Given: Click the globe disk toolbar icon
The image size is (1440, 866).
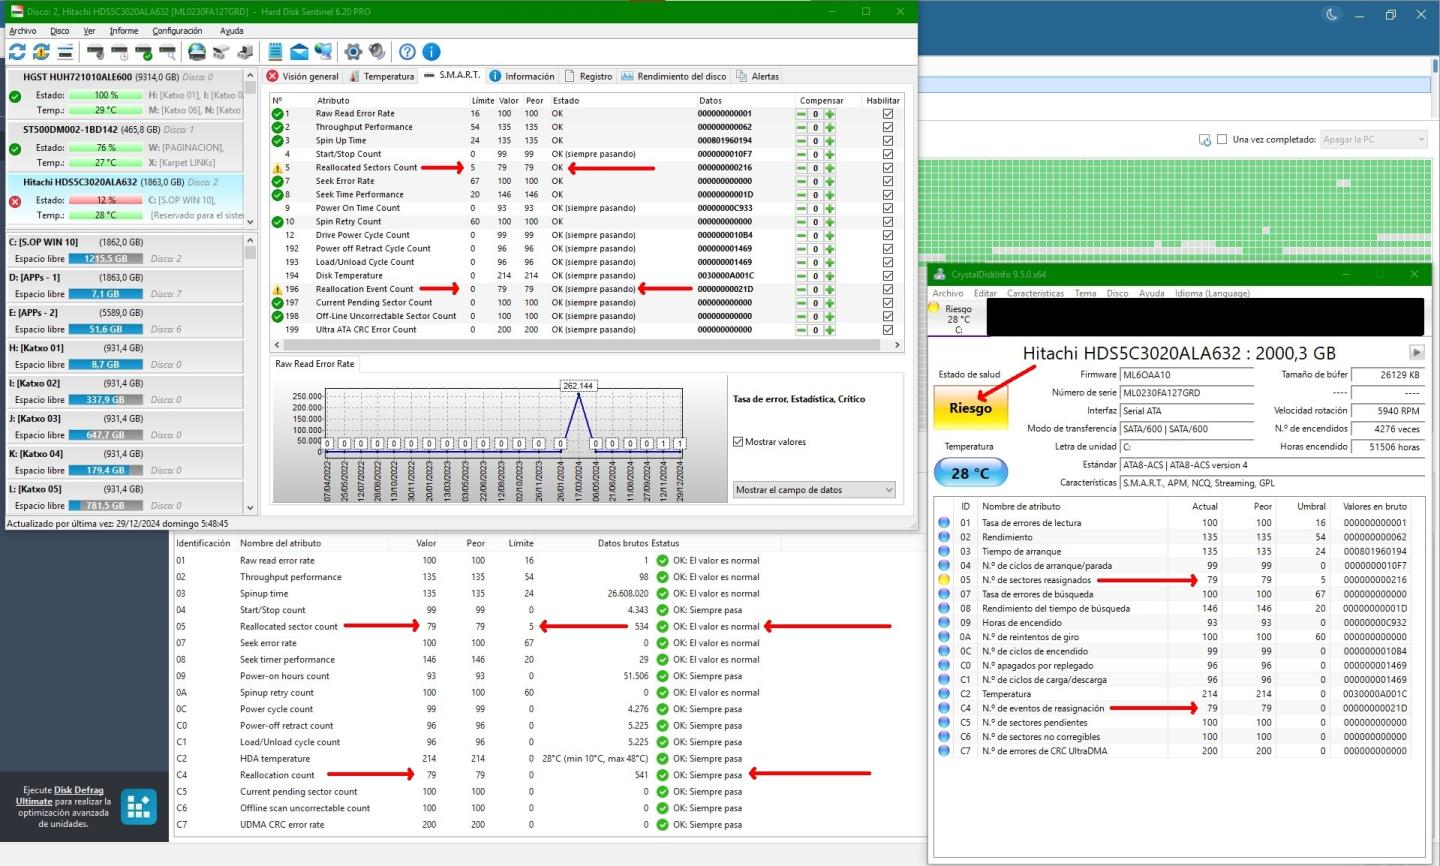Looking at the screenshot, I should 197,52.
